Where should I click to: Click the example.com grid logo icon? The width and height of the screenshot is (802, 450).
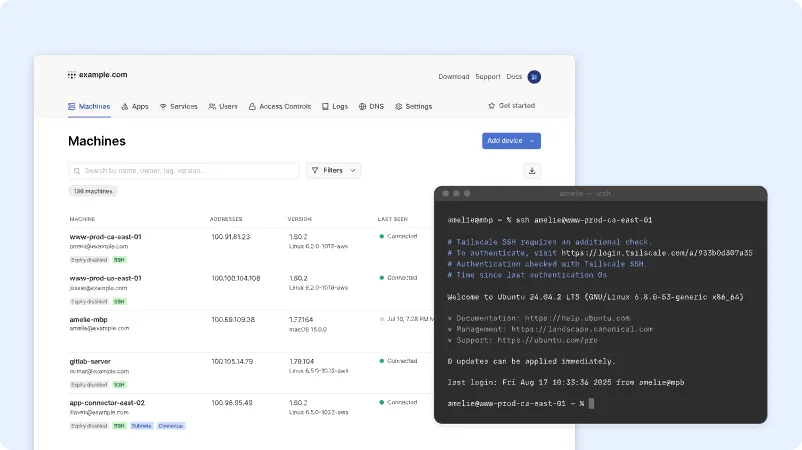pos(72,75)
